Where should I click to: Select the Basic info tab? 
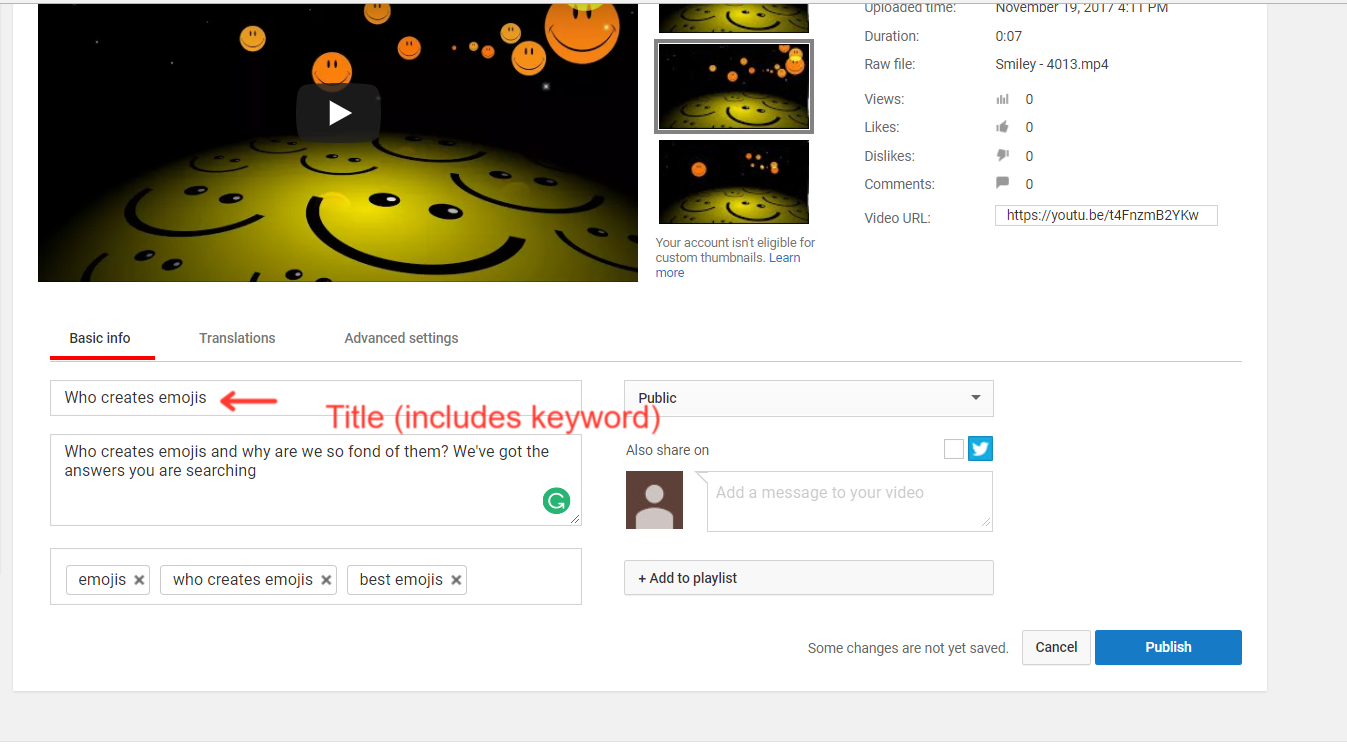(x=100, y=338)
